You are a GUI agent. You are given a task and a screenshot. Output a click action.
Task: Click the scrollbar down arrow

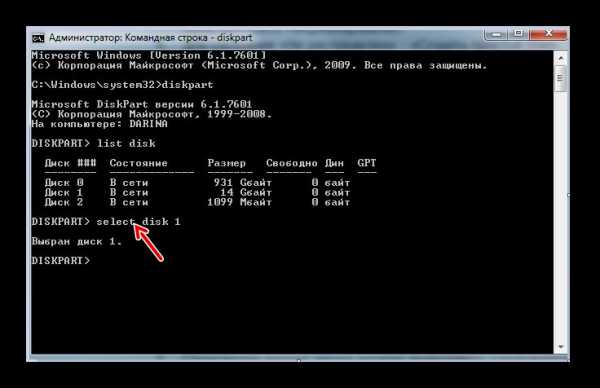[x=561, y=347]
